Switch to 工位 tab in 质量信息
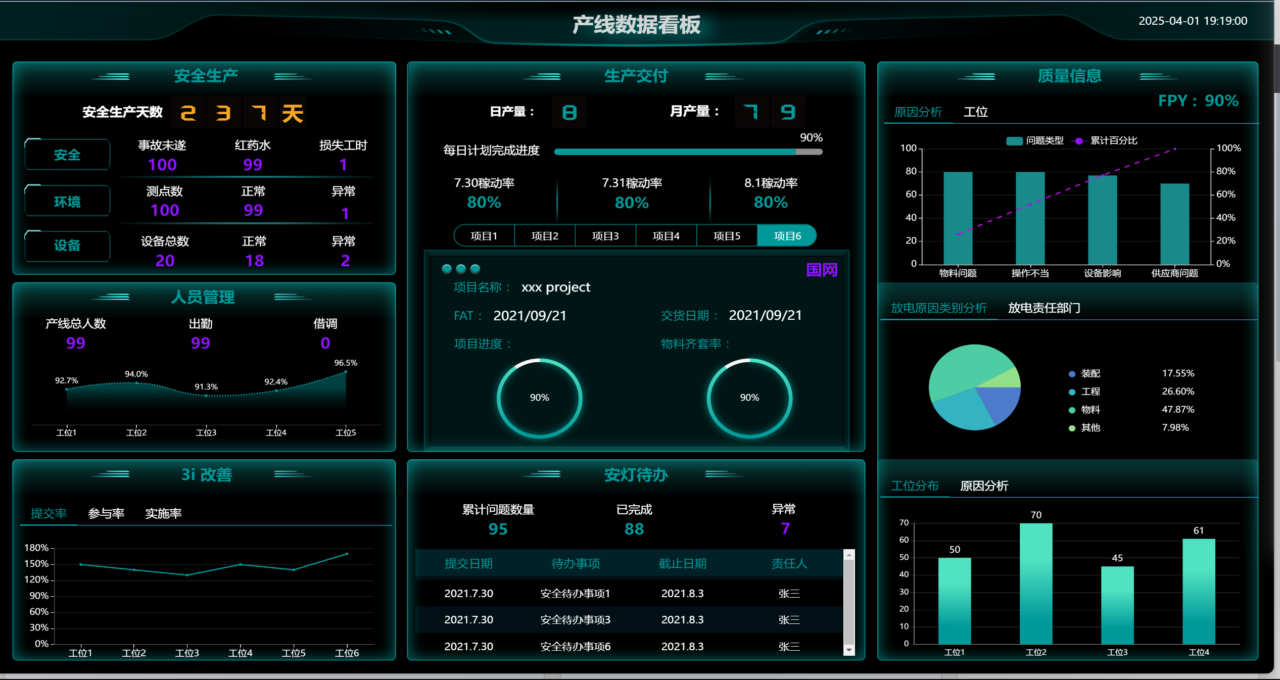 click(976, 112)
